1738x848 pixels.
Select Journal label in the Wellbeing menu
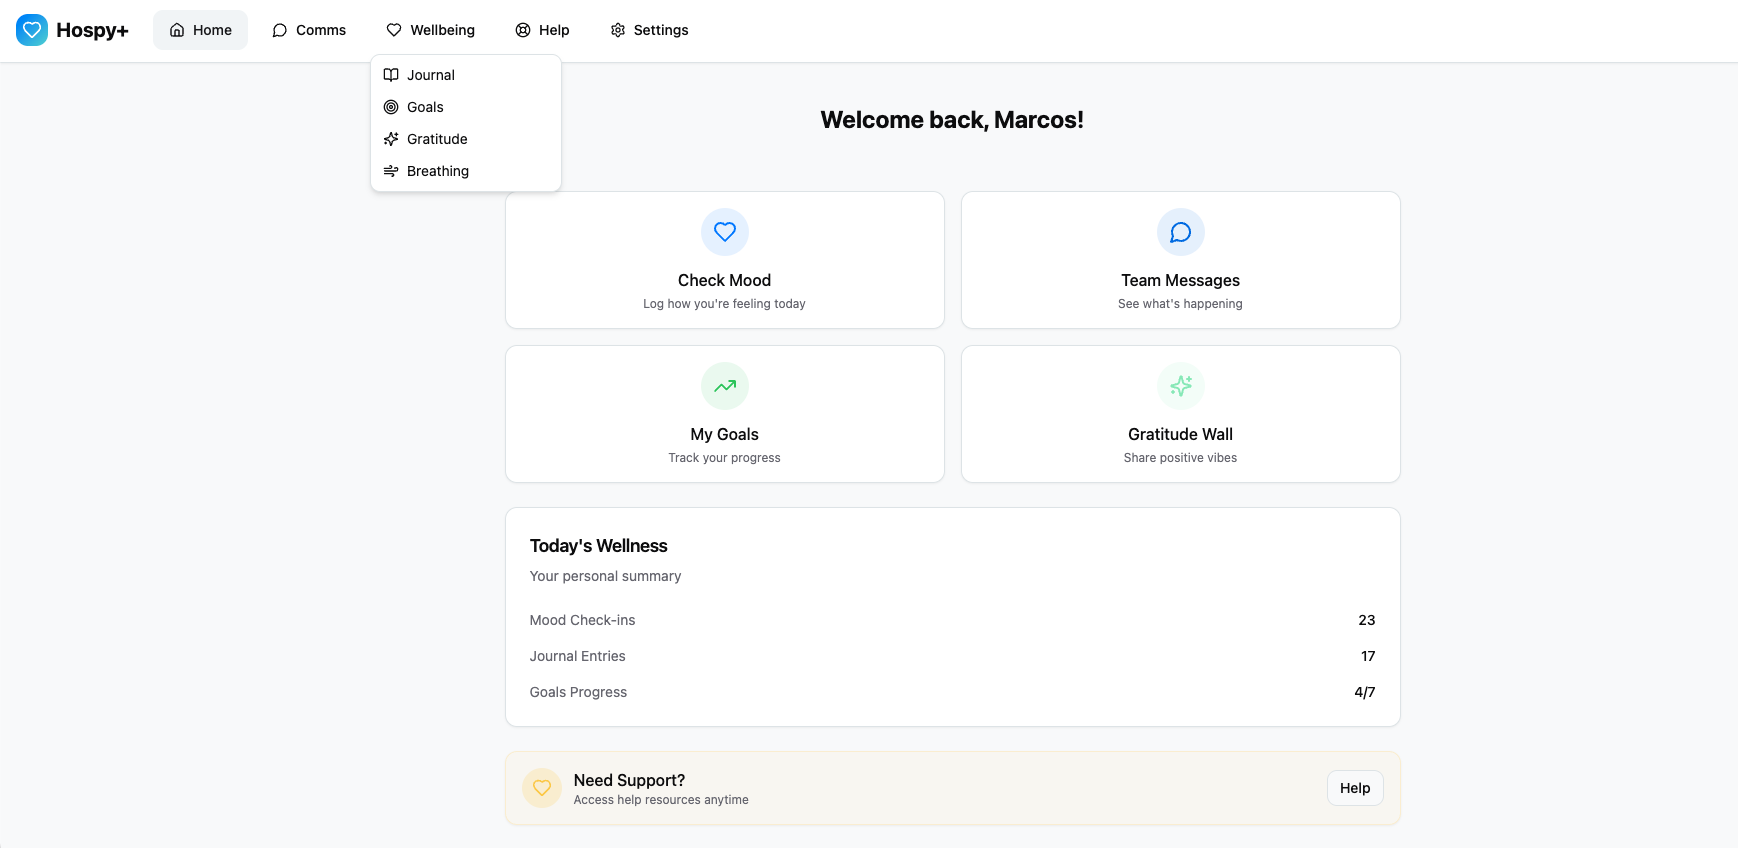(431, 75)
